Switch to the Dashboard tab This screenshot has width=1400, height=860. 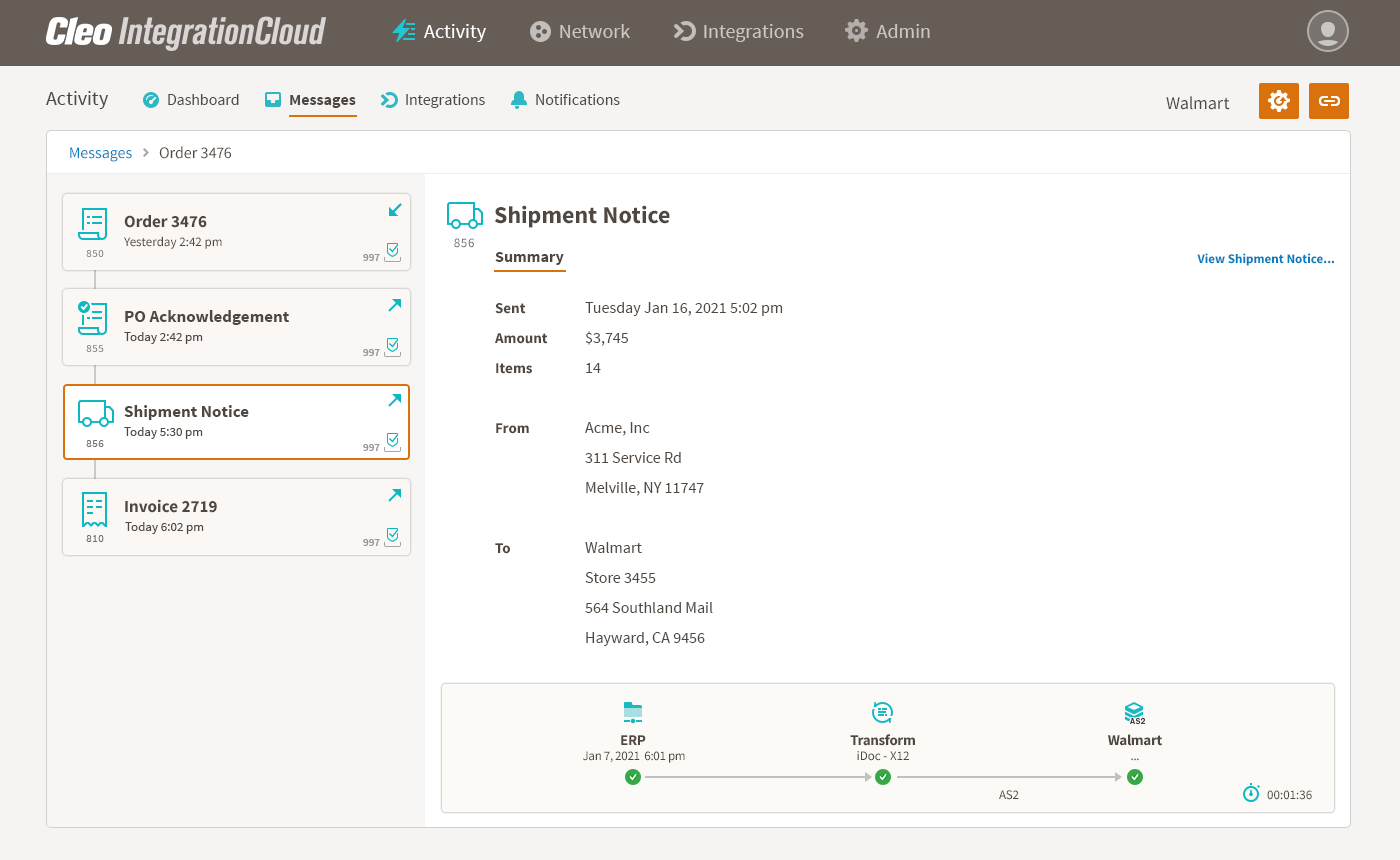click(191, 100)
